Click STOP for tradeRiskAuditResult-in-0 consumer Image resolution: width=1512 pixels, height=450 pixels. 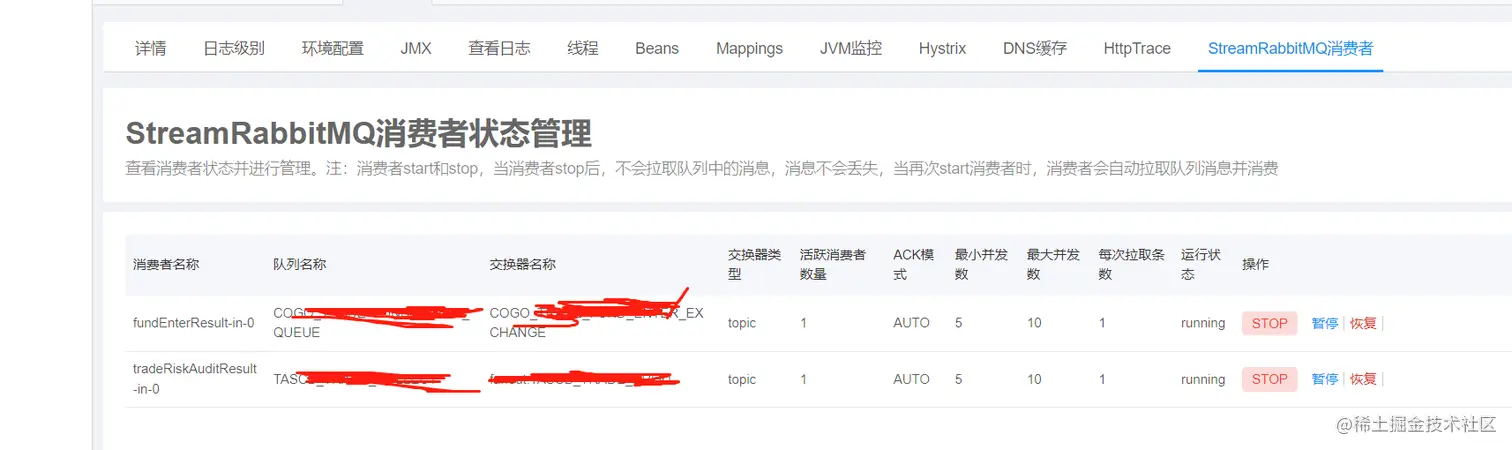(x=1269, y=379)
